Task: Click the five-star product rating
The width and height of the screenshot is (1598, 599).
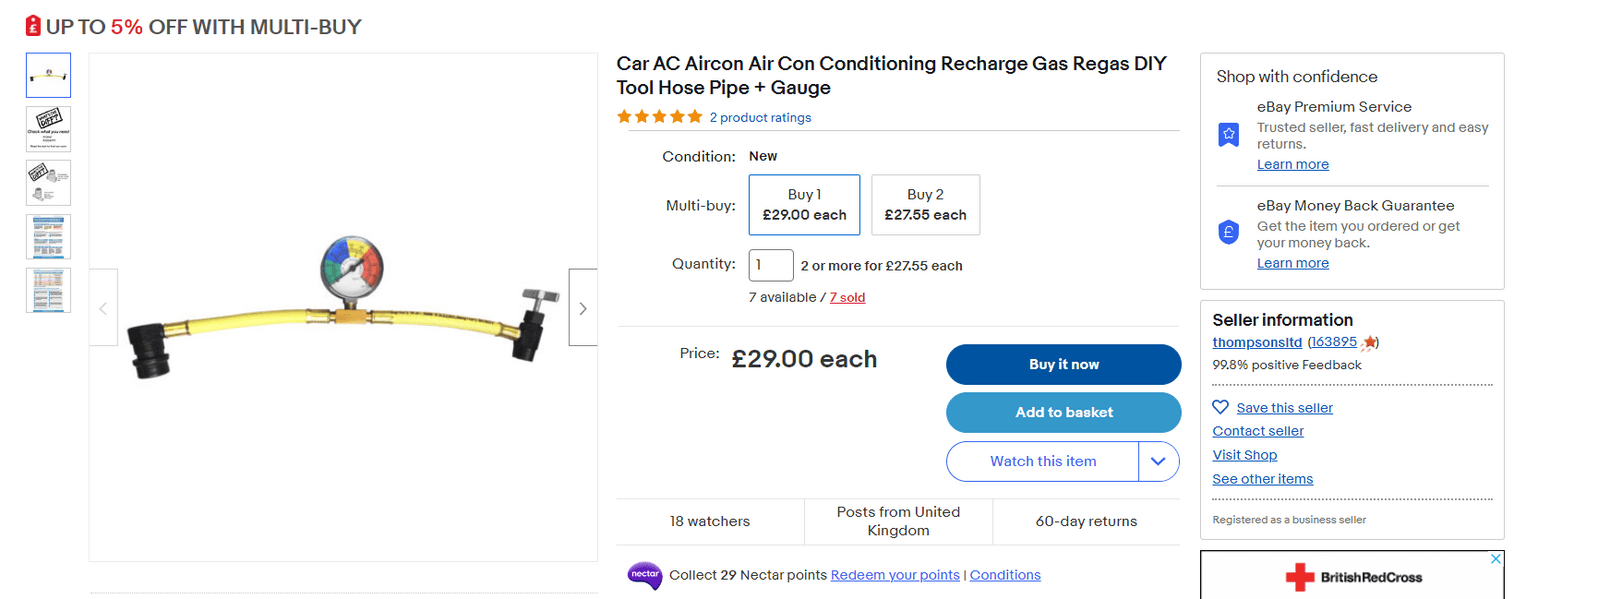Action: click(659, 117)
